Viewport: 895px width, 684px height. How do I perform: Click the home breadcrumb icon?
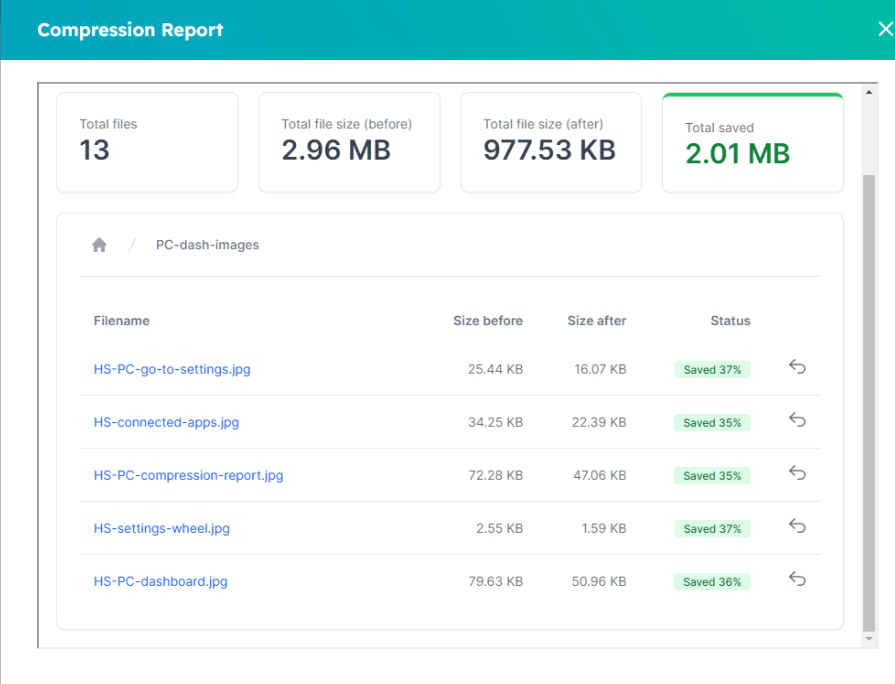click(x=99, y=245)
